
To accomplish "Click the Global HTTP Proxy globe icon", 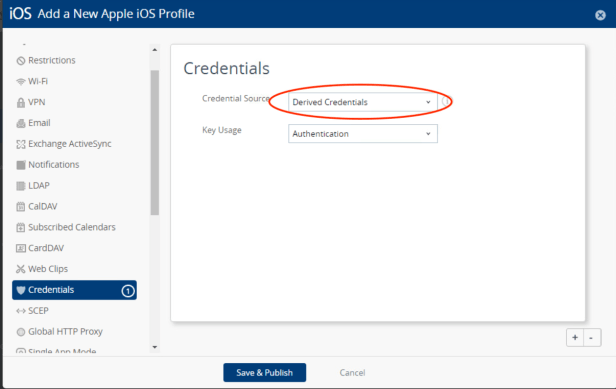I will [x=20, y=332].
